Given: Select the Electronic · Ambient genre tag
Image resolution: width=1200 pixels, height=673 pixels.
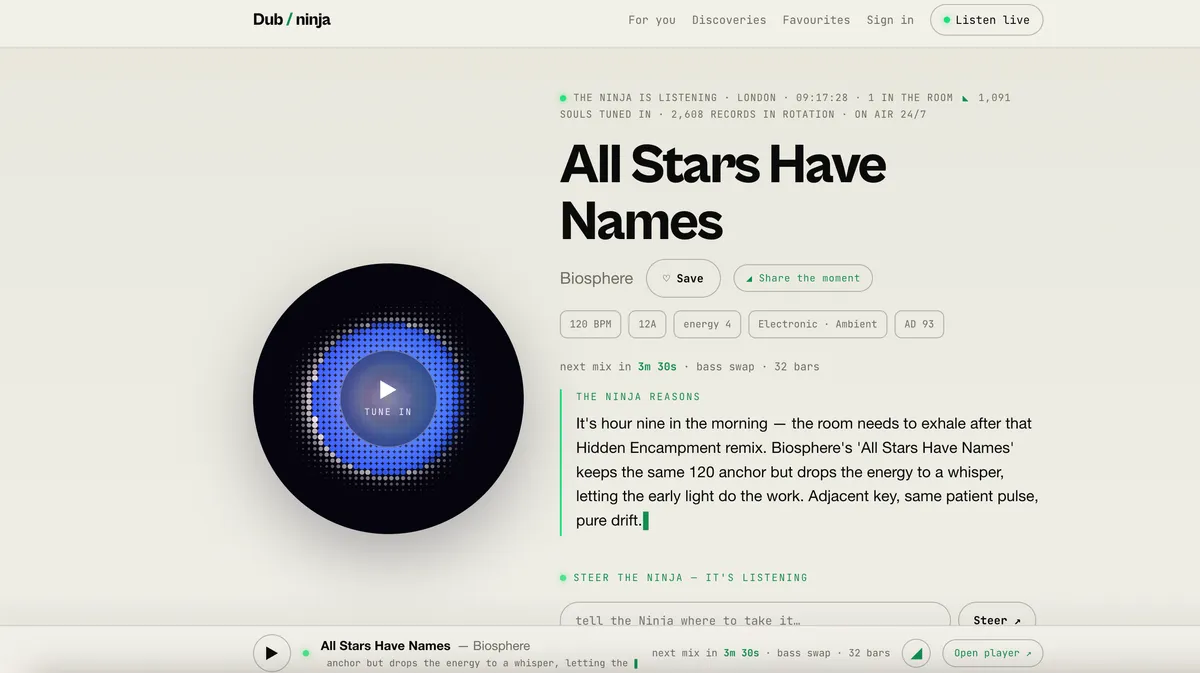Looking at the screenshot, I should (817, 324).
